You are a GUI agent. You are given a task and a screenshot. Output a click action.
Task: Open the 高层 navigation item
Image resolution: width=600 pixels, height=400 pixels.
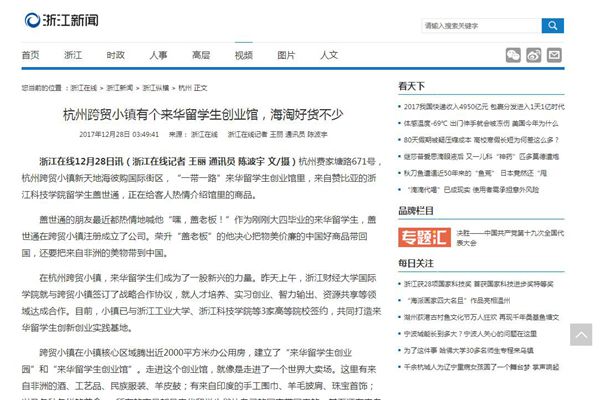(x=201, y=55)
